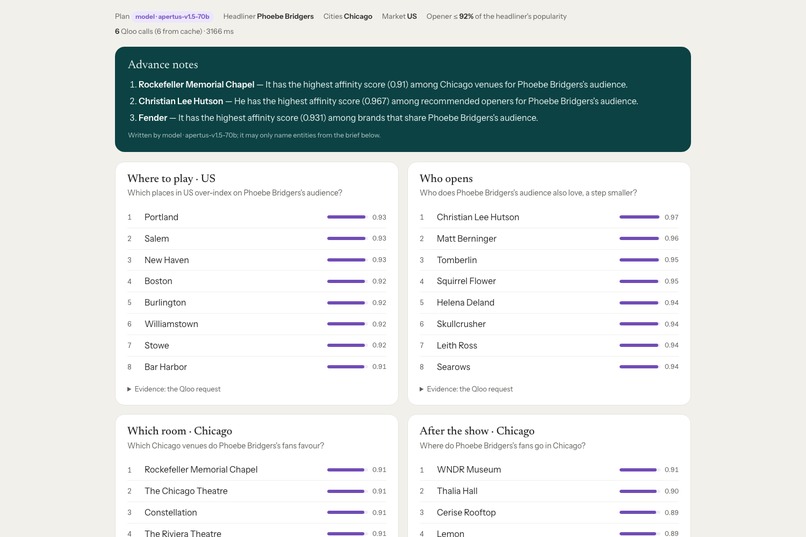Image resolution: width=806 pixels, height=537 pixels.
Task: Click the Where to play · US heading
Action: (171, 178)
